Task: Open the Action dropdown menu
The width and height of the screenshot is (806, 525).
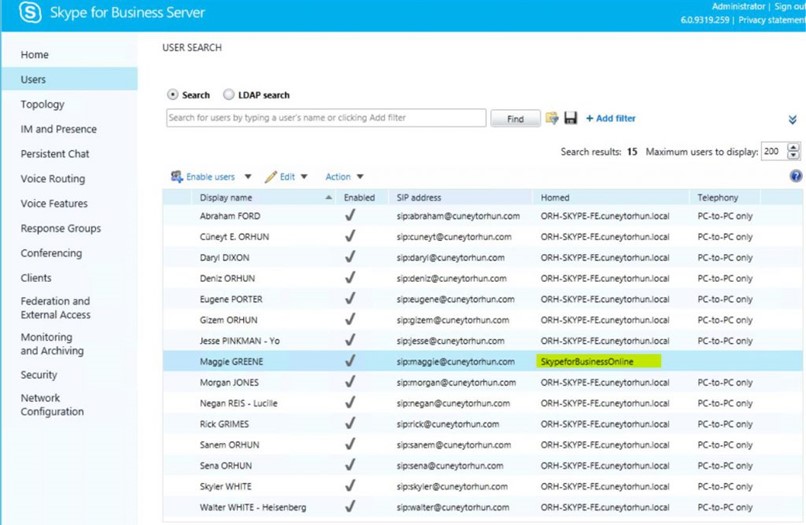Action: (x=344, y=177)
